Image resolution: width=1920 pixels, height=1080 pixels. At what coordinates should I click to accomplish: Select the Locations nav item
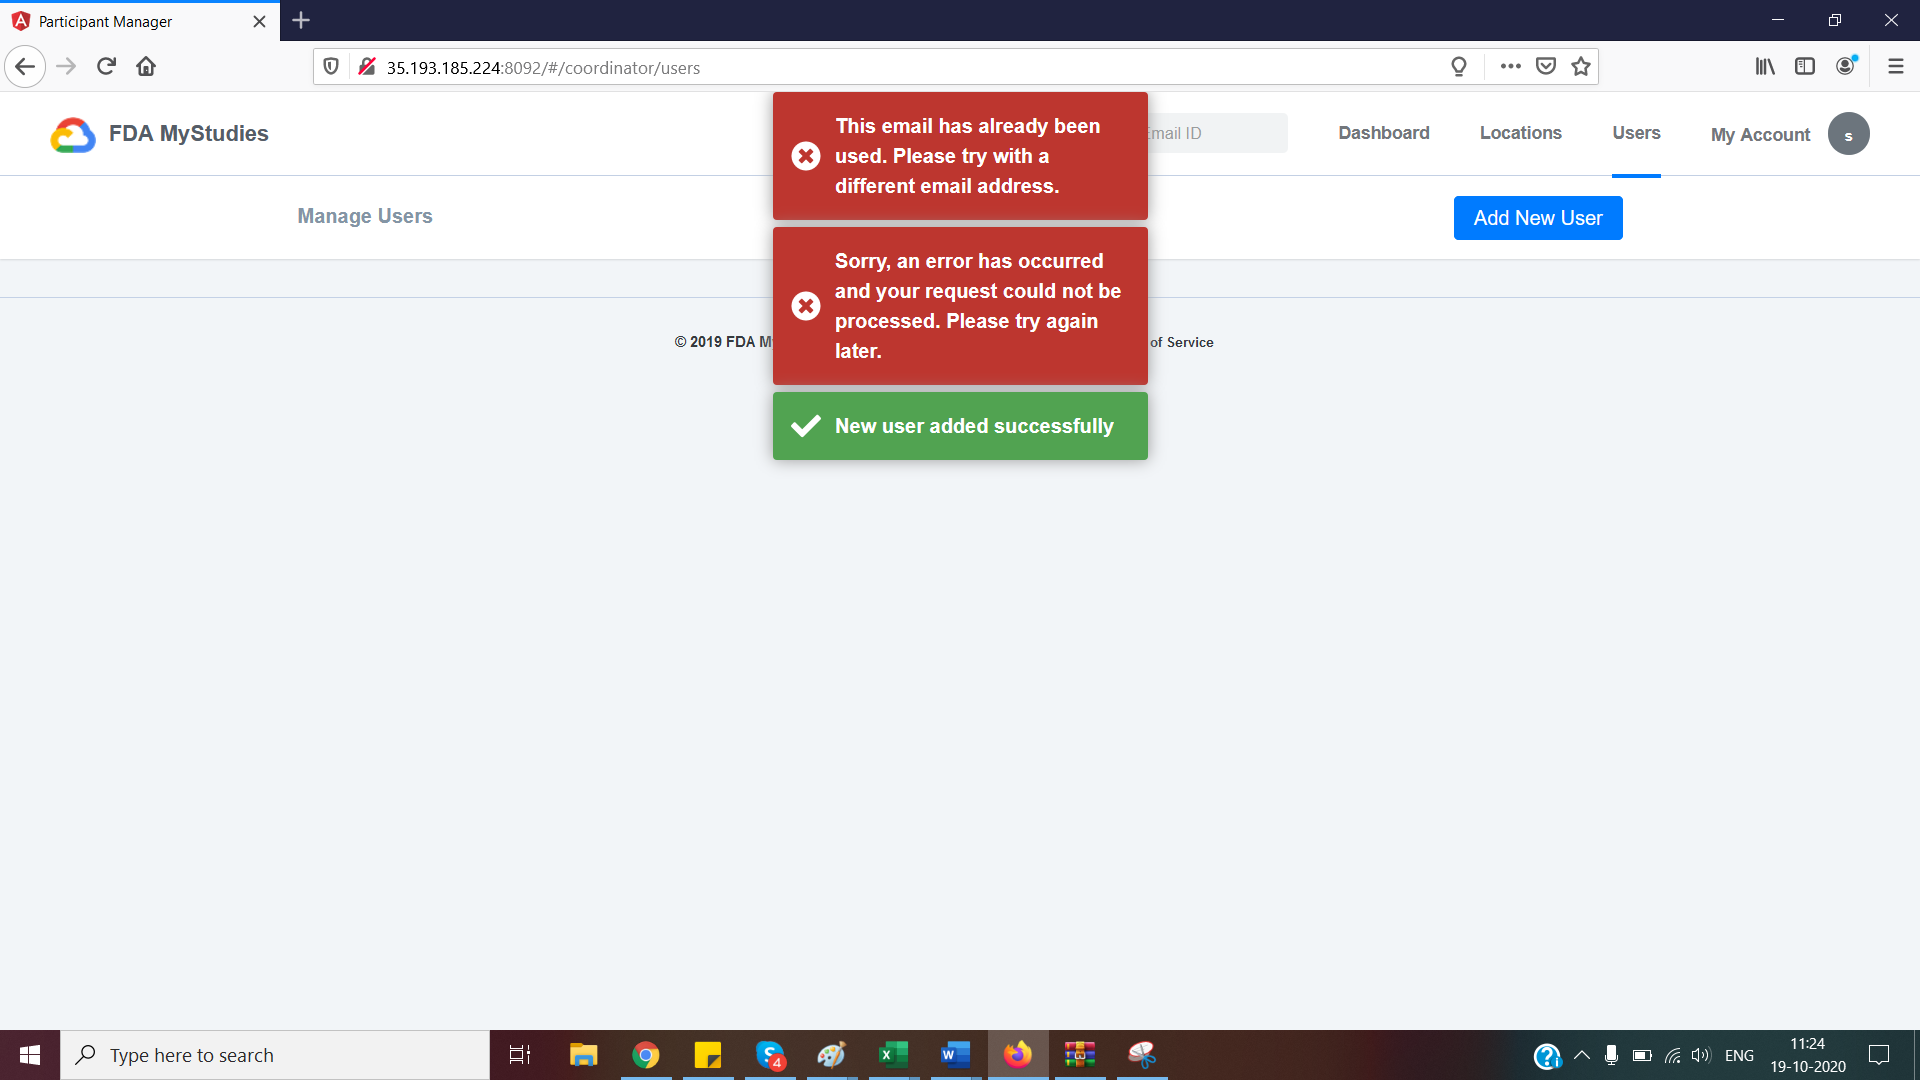pos(1520,133)
